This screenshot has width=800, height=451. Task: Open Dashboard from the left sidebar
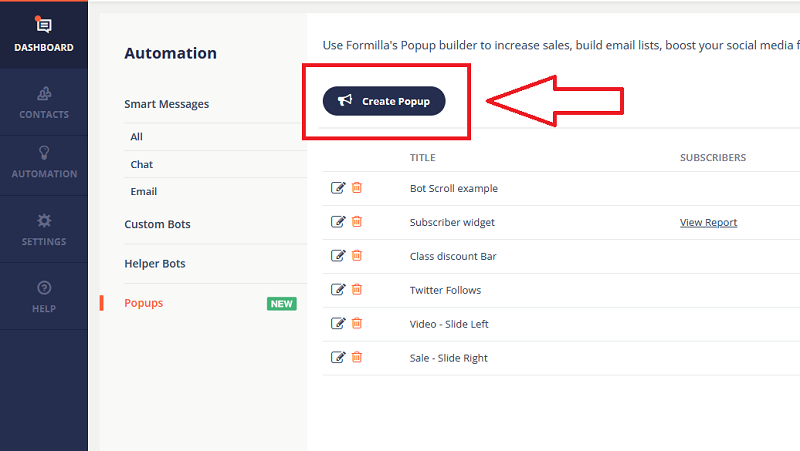[x=43, y=34]
